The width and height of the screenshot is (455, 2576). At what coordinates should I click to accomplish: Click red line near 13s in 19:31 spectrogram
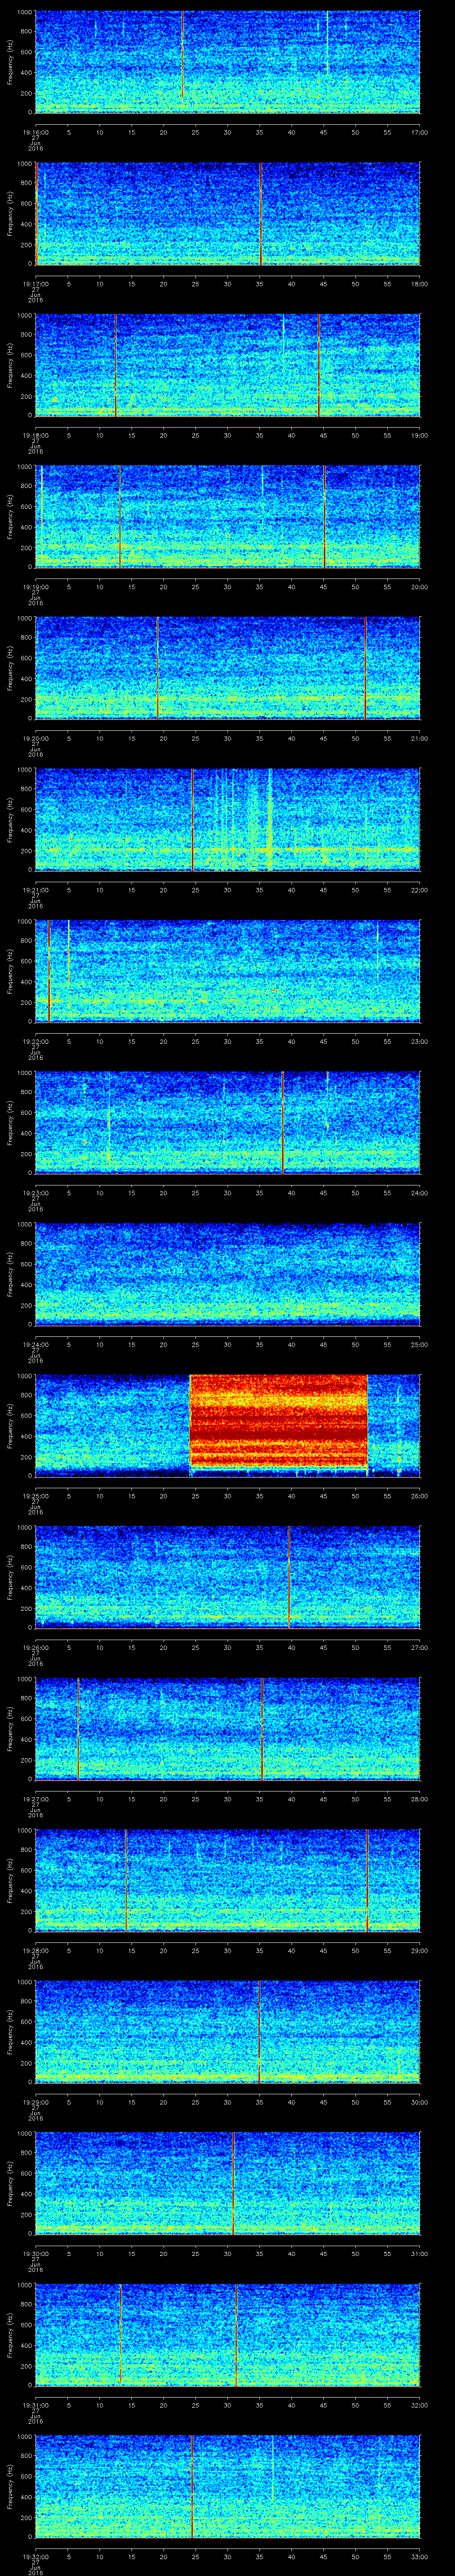(120, 2334)
